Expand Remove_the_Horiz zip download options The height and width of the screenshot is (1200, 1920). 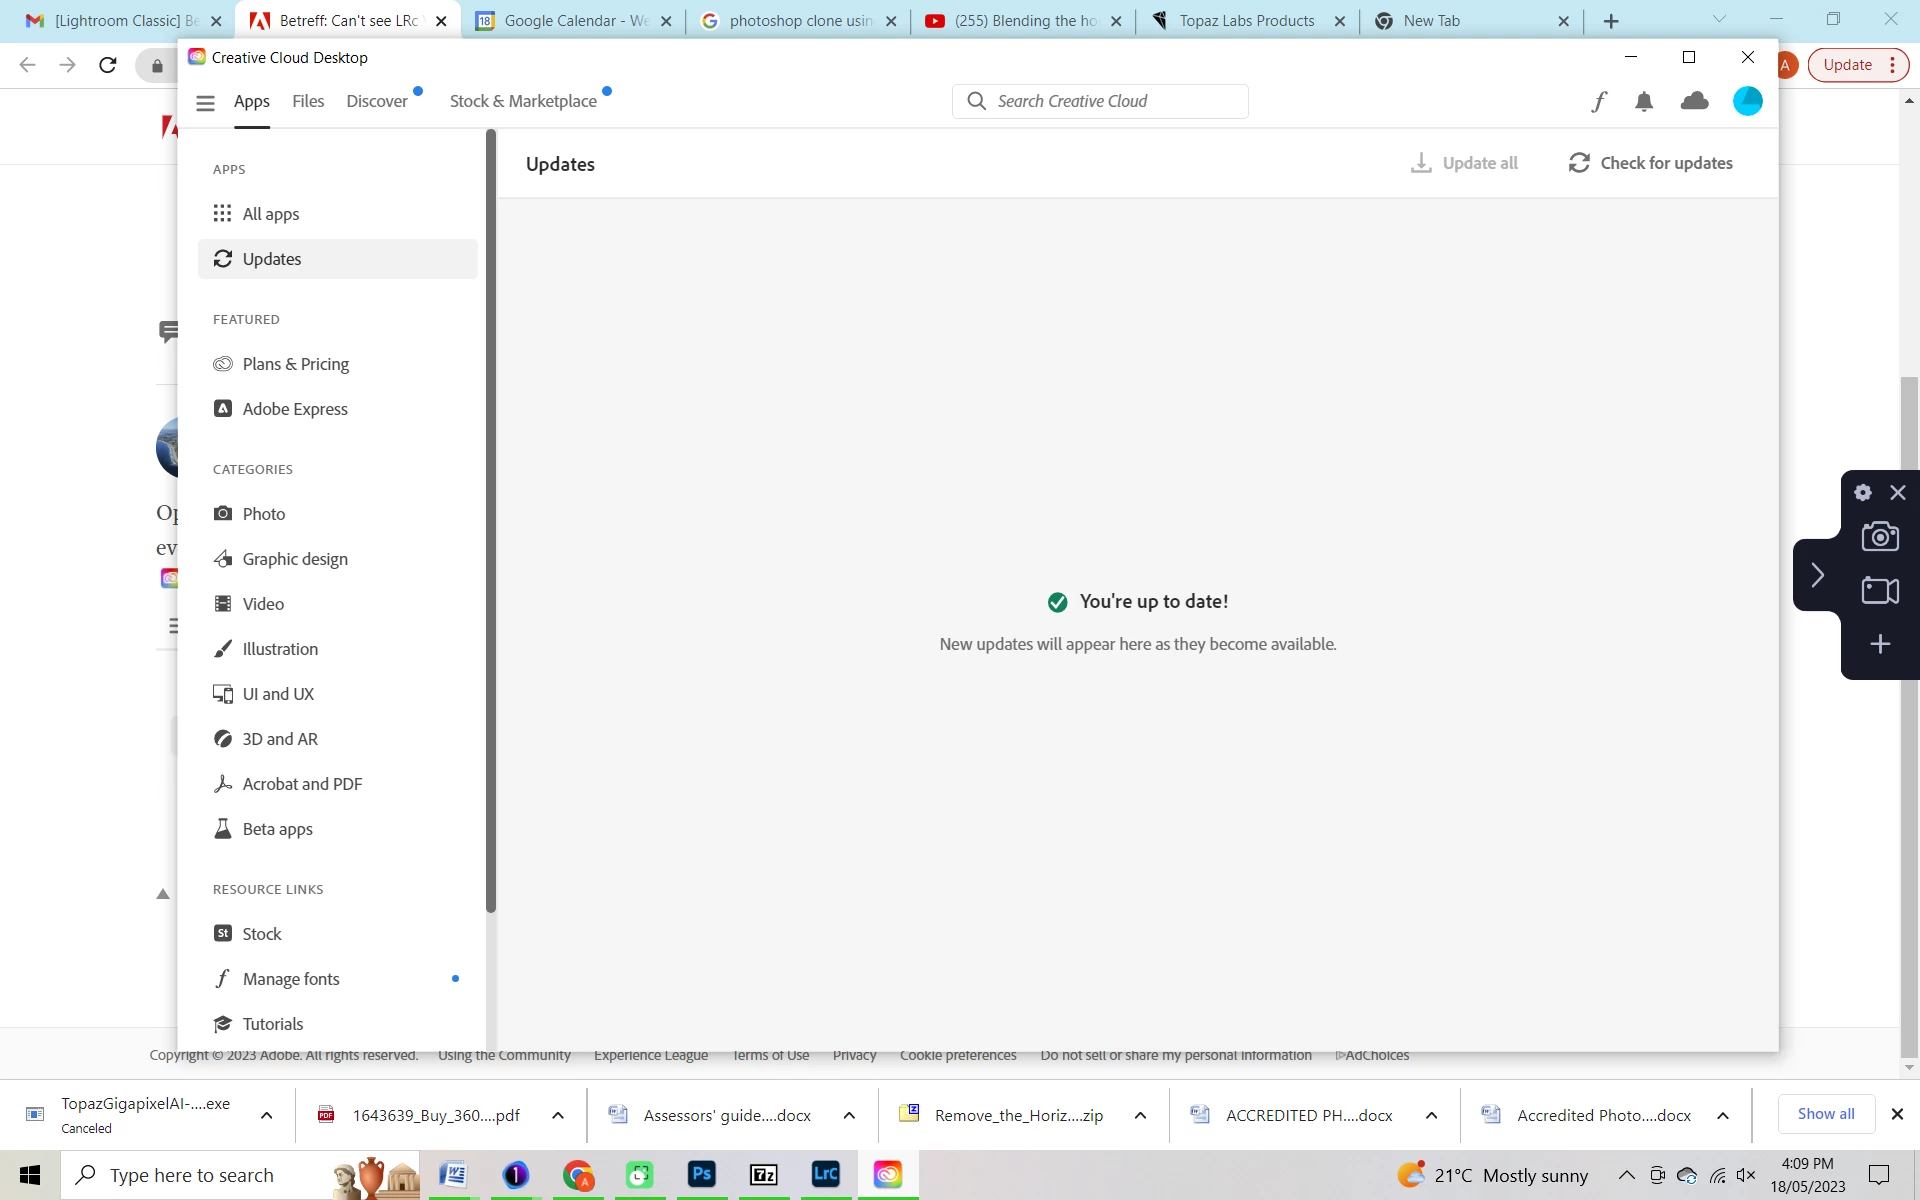(1140, 1115)
